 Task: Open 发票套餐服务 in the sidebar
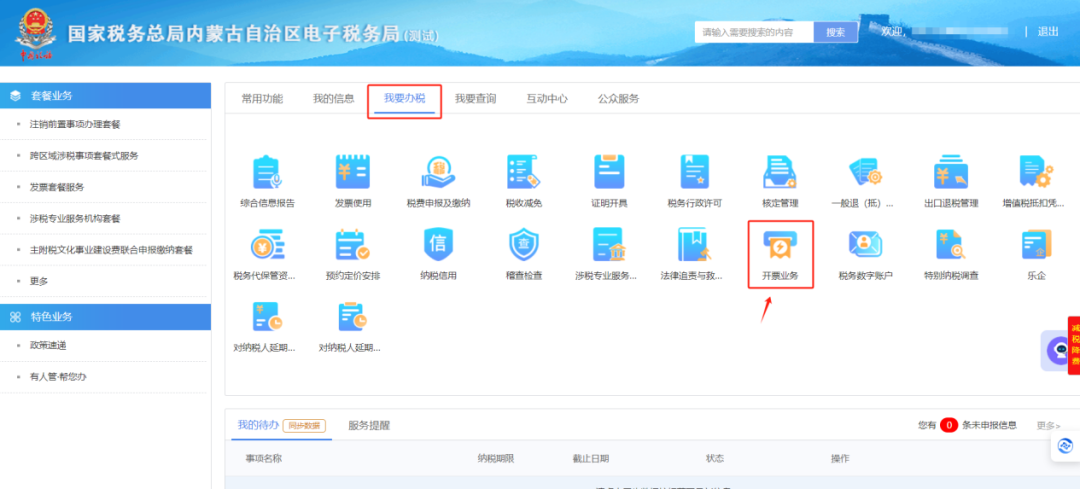pos(57,187)
